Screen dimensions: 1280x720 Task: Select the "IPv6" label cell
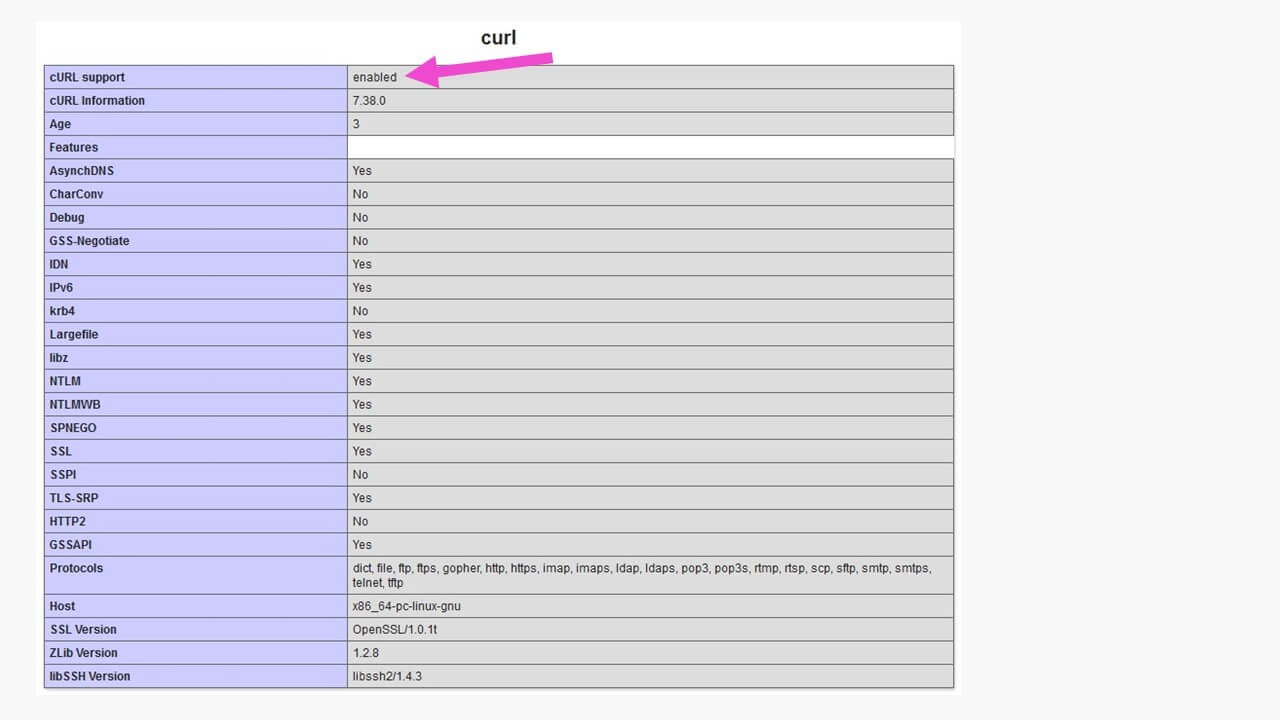[196, 287]
